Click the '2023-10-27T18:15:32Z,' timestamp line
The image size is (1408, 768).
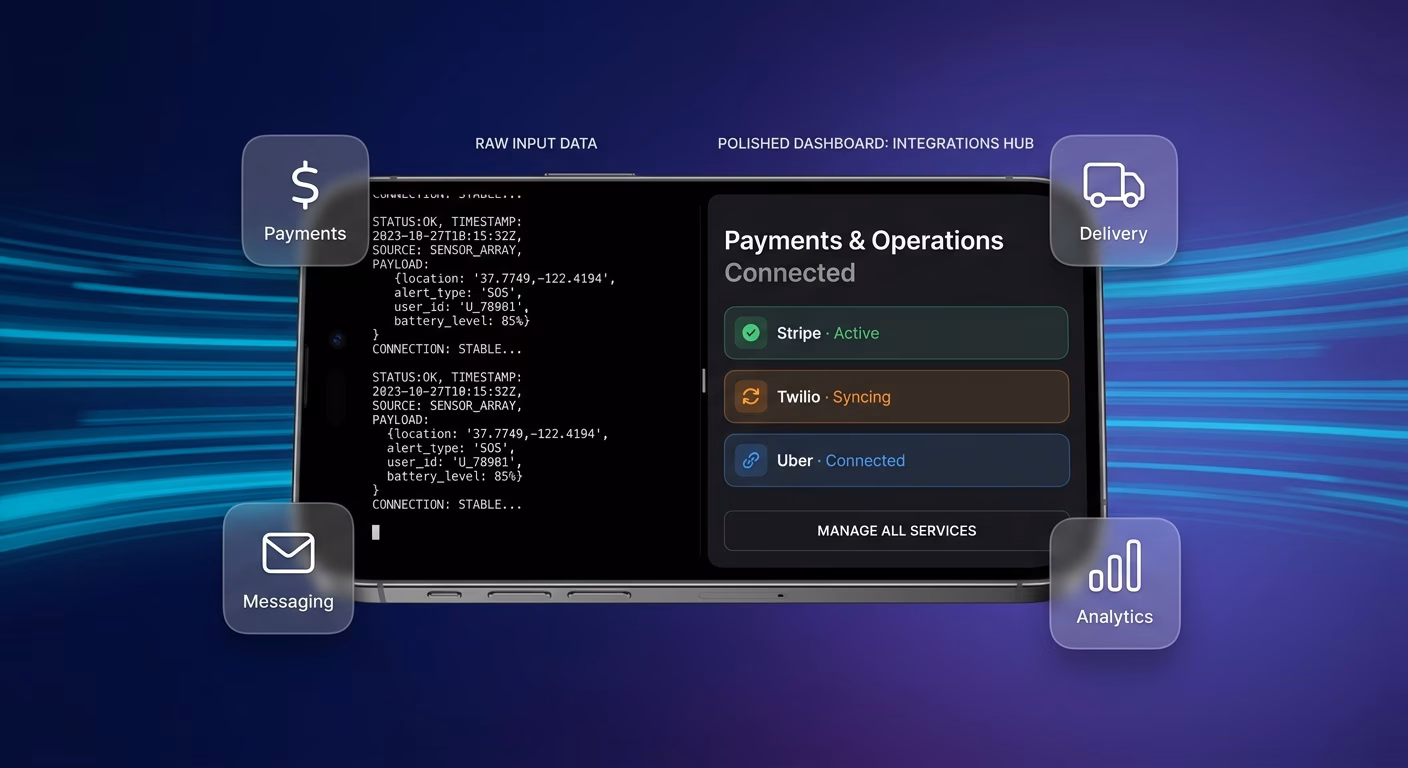pos(447,236)
